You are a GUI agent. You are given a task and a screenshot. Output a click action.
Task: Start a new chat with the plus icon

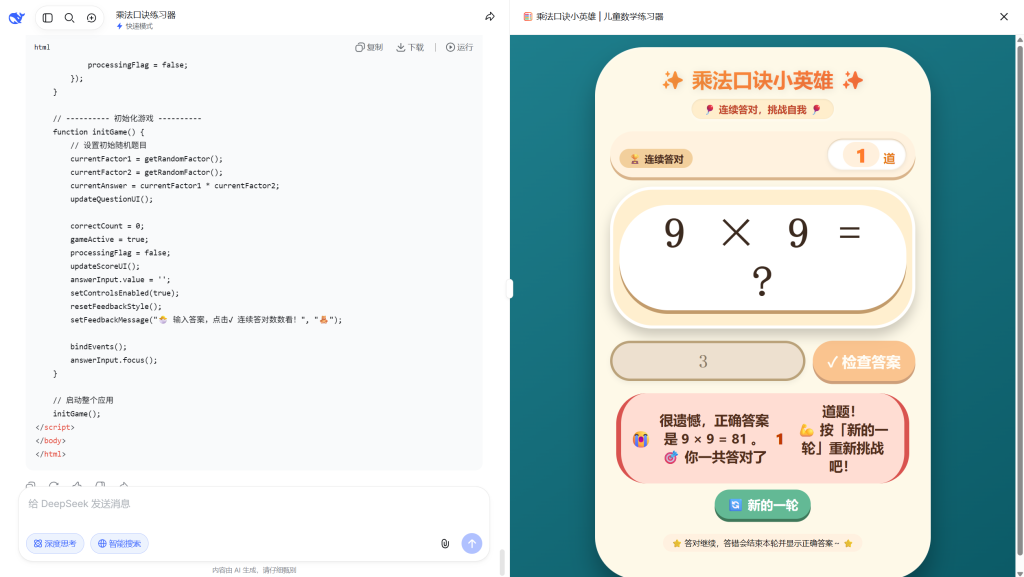point(91,18)
